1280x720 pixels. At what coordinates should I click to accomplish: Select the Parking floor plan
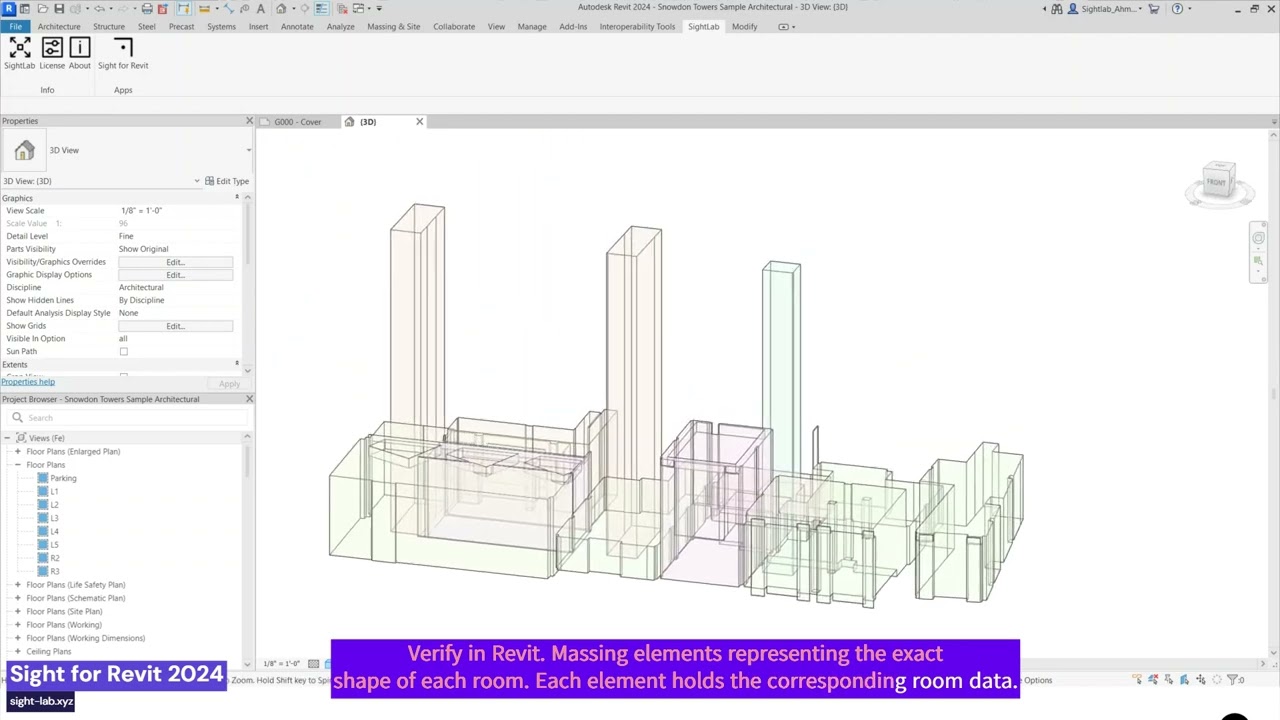pyautogui.click(x=63, y=479)
